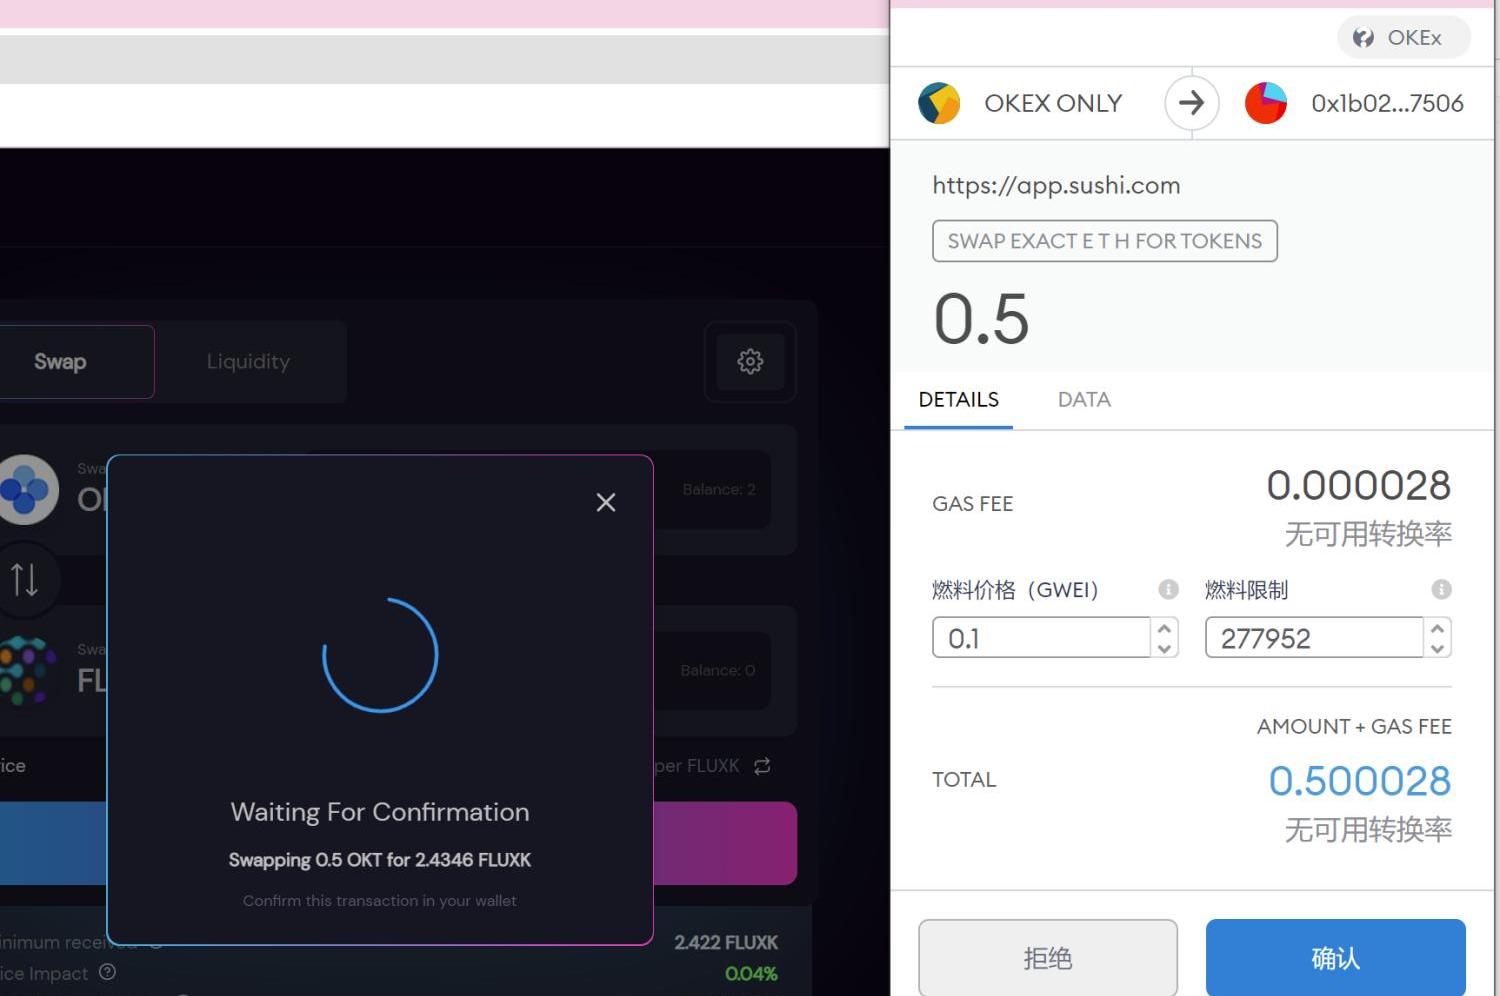Image resolution: width=1500 pixels, height=996 pixels.
Task: Click the gas price GWEI input field
Action: pyautogui.click(x=1040, y=638)
